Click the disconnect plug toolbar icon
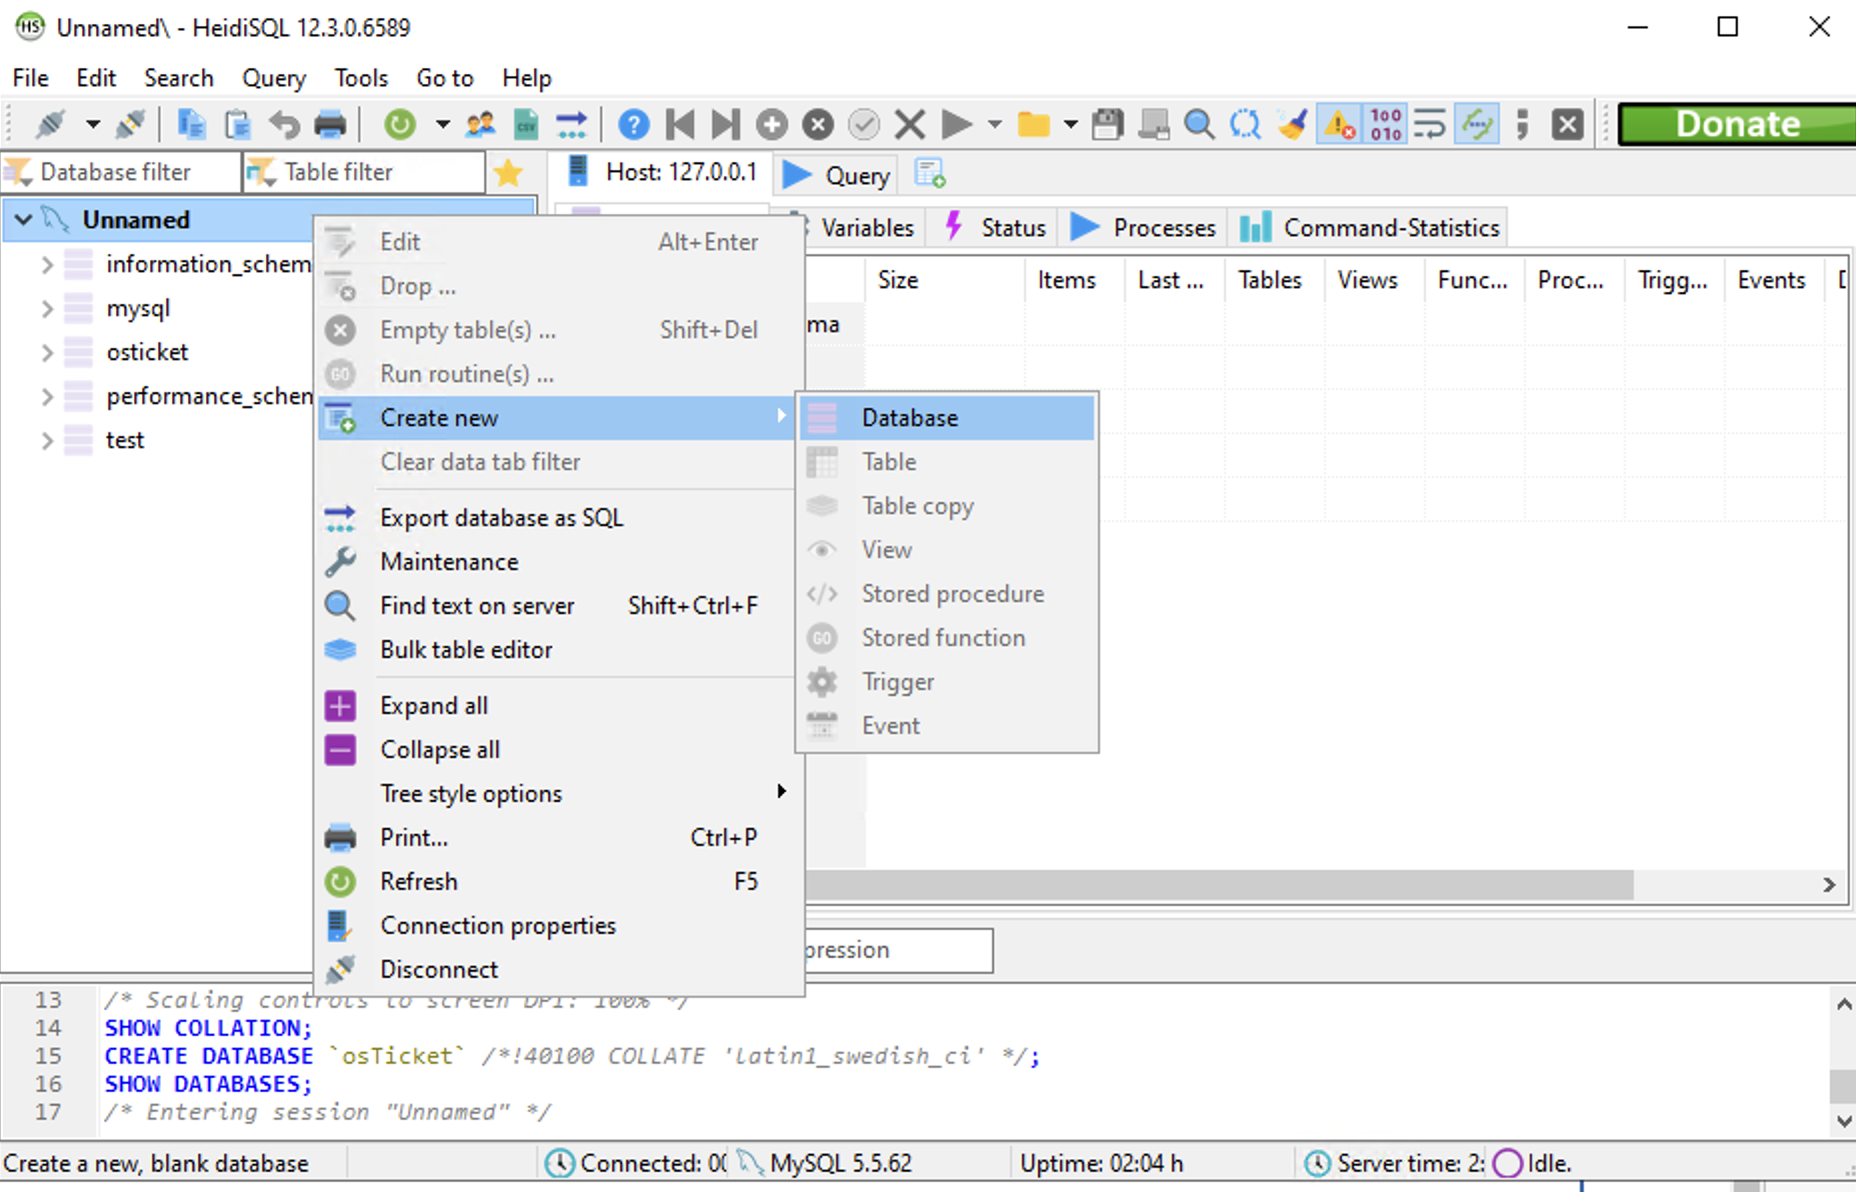 click(130, 124)
